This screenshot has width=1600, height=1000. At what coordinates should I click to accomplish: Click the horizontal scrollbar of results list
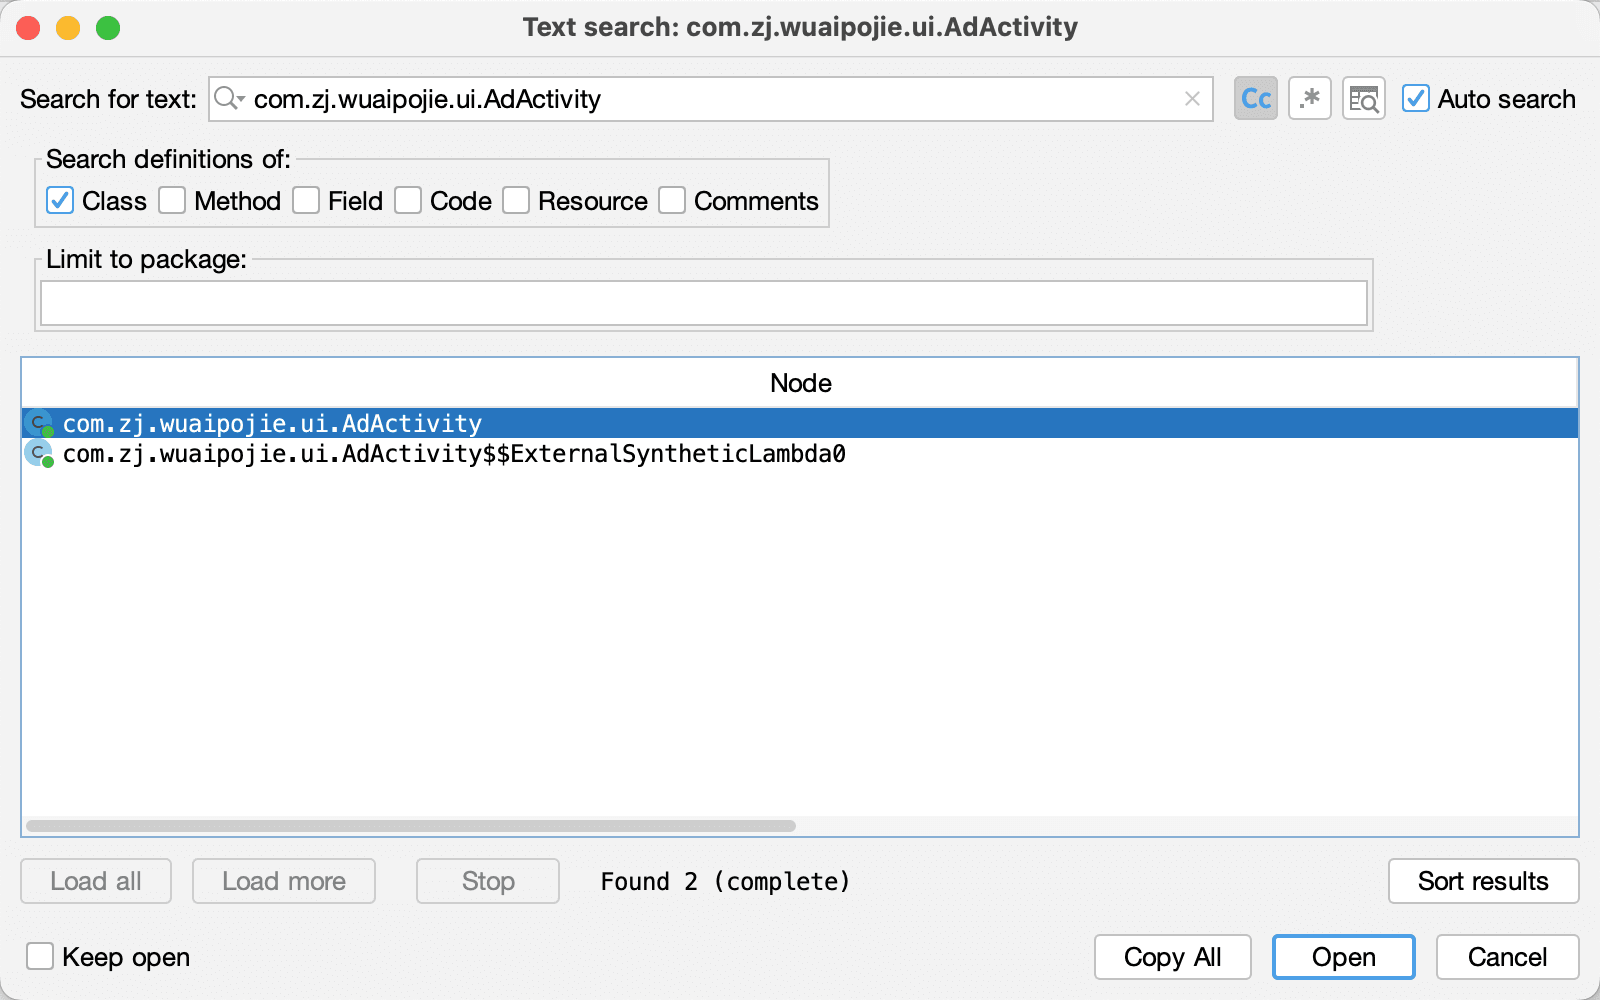[411, 826]
